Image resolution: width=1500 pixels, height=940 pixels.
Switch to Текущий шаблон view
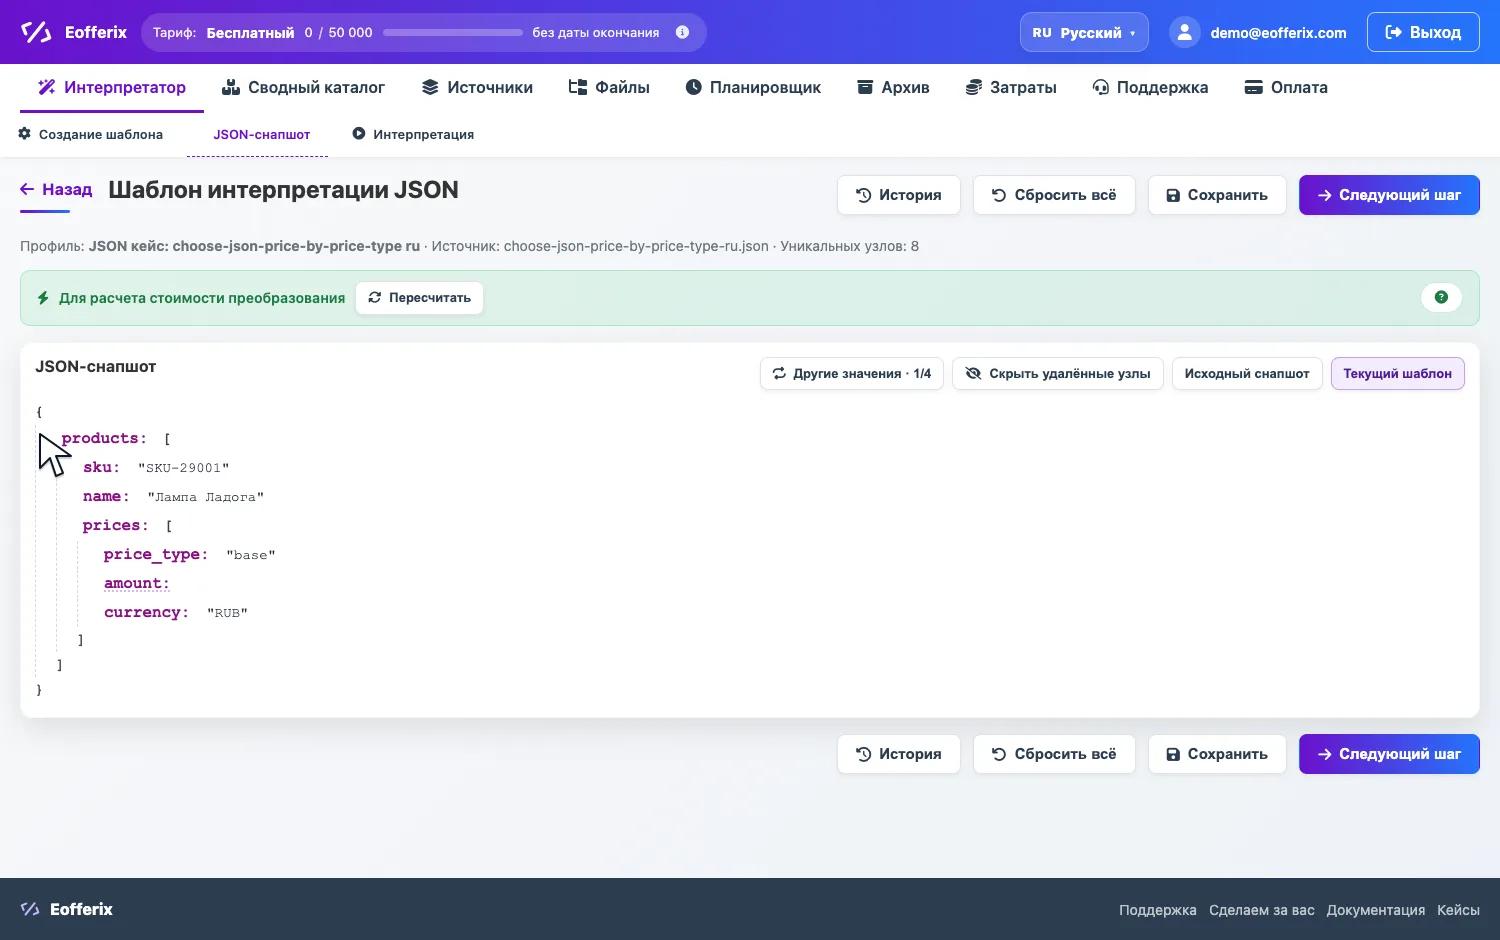tap(1397, 374)
